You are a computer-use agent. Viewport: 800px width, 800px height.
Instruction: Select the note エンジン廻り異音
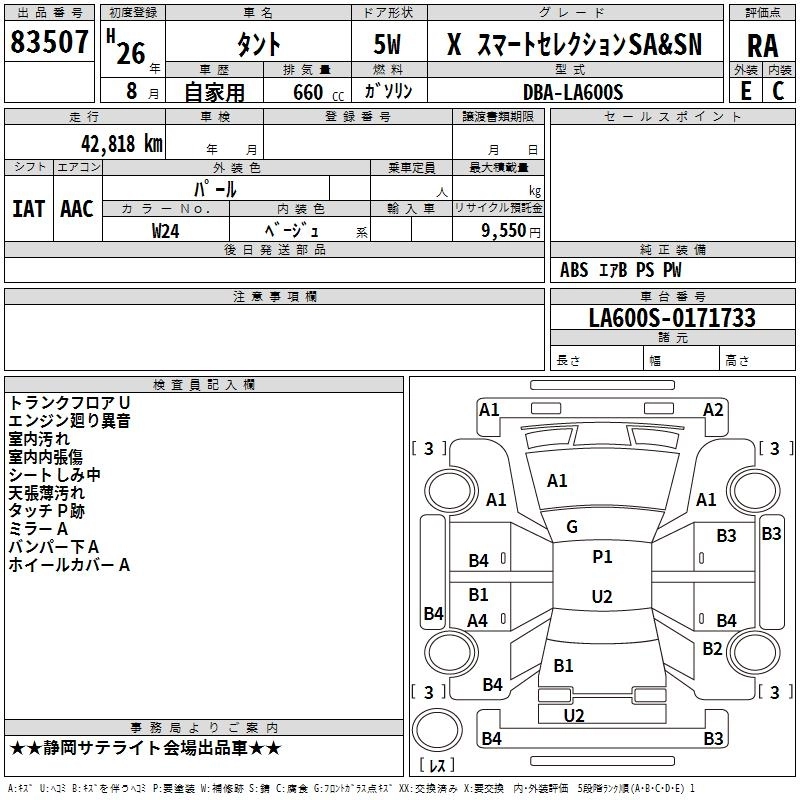click(x=69, y=421)
